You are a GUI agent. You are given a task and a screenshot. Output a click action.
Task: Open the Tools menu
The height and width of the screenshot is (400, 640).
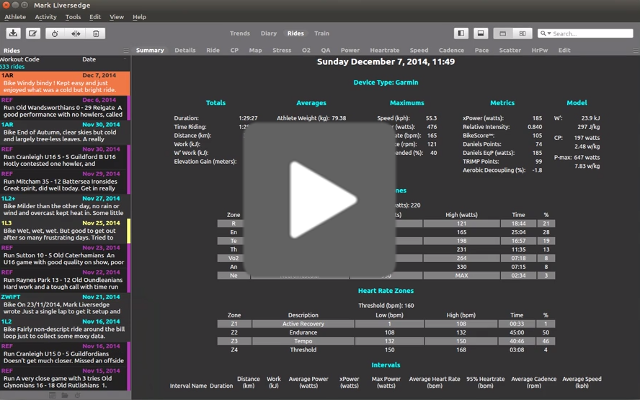pos(73,17)
